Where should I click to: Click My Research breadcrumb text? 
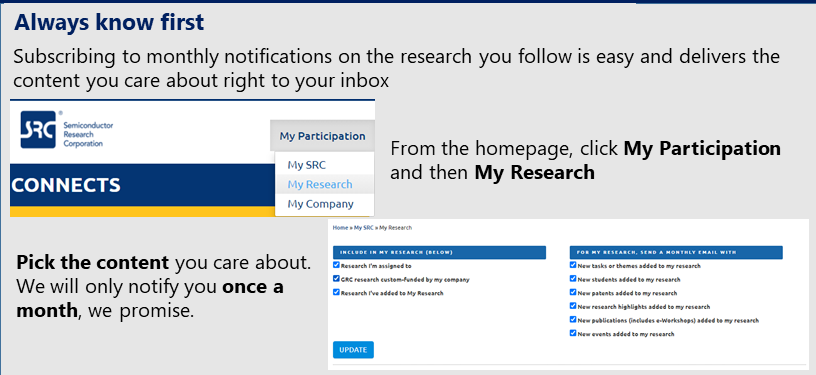pos(396,228)
